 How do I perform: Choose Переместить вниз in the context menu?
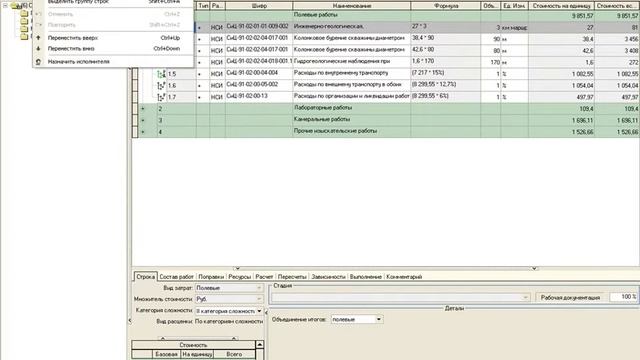coord(114,49)
